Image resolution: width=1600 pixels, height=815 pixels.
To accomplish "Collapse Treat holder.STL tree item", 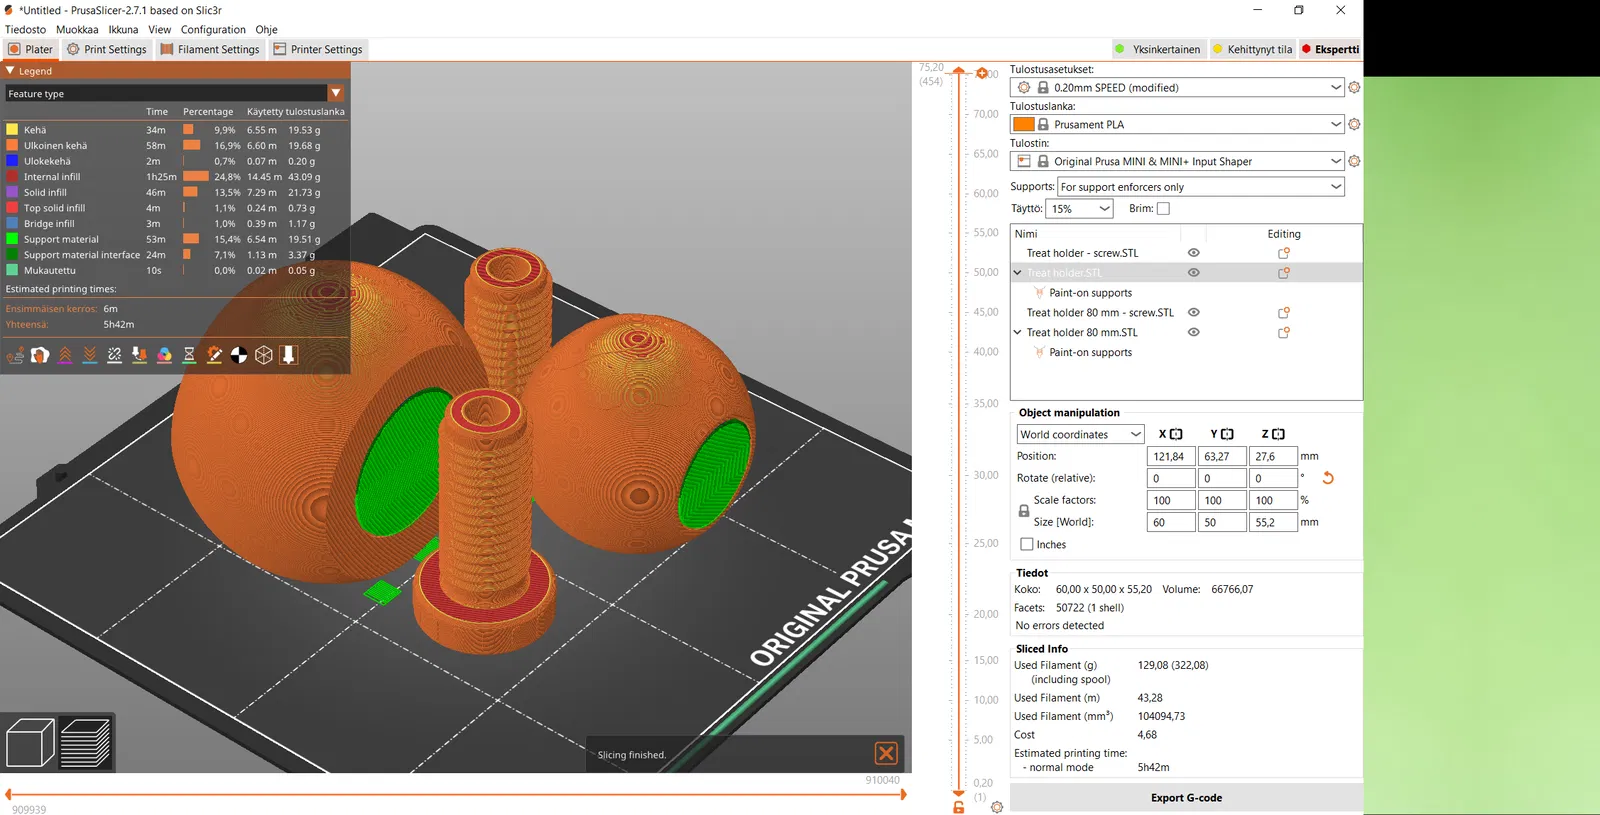I will tap(1018, 273).
